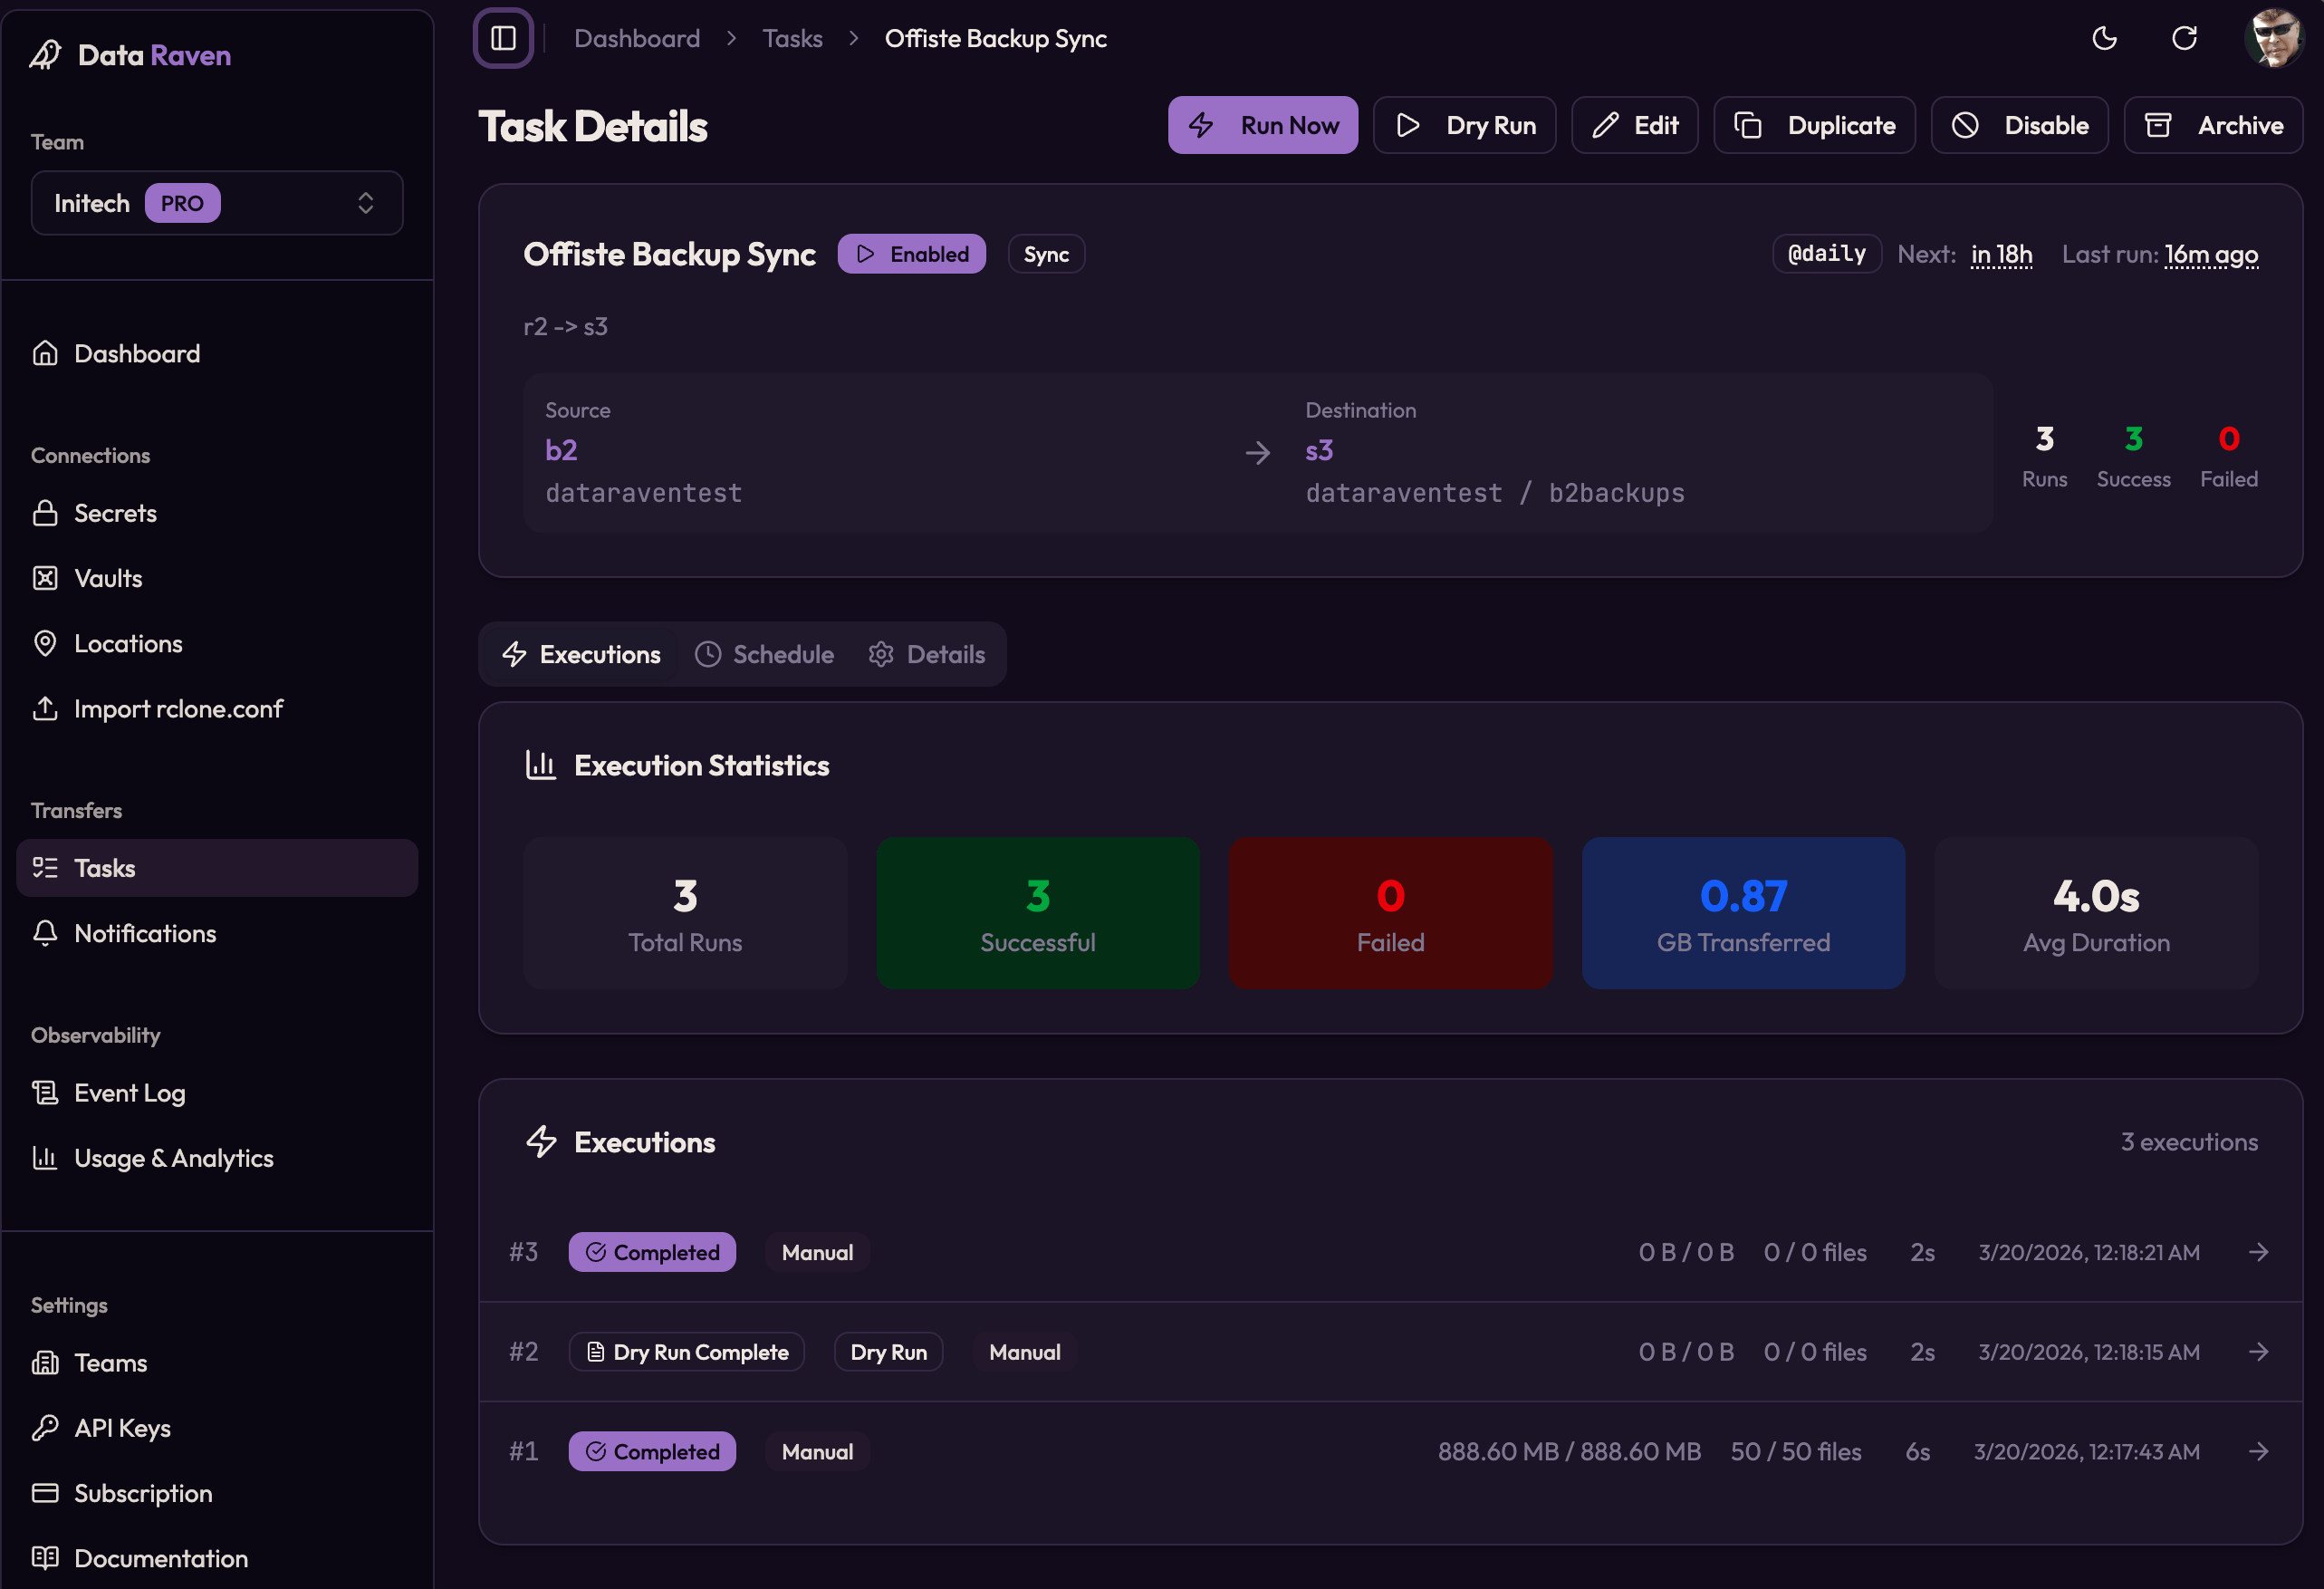Expand execution #3 with arrow
This screenshot has height=1589, width=2324.
click(x=2258, y=1252)
